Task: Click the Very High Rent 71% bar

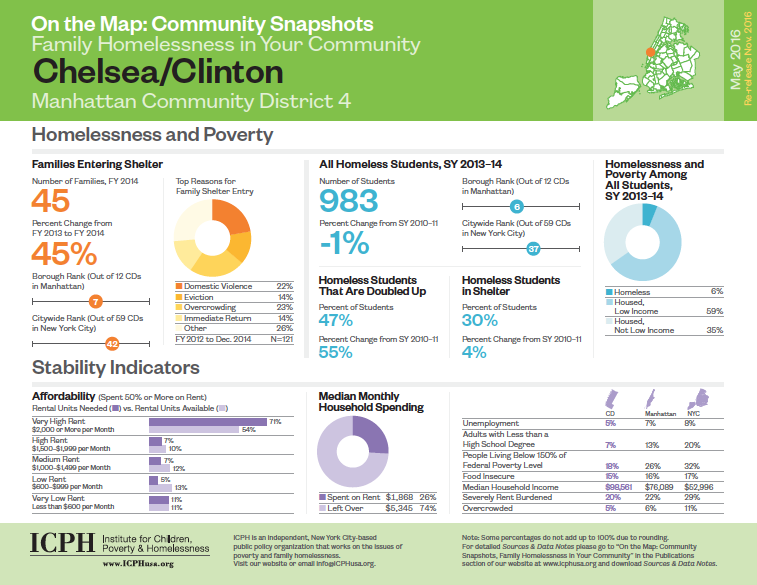Action: pos(207,422)
